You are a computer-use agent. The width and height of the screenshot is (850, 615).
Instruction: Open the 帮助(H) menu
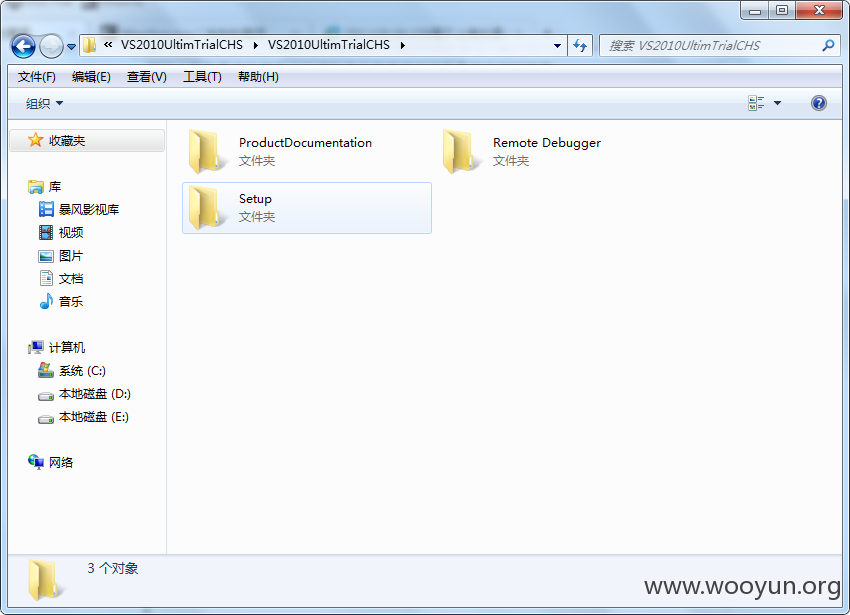point(258,77)
